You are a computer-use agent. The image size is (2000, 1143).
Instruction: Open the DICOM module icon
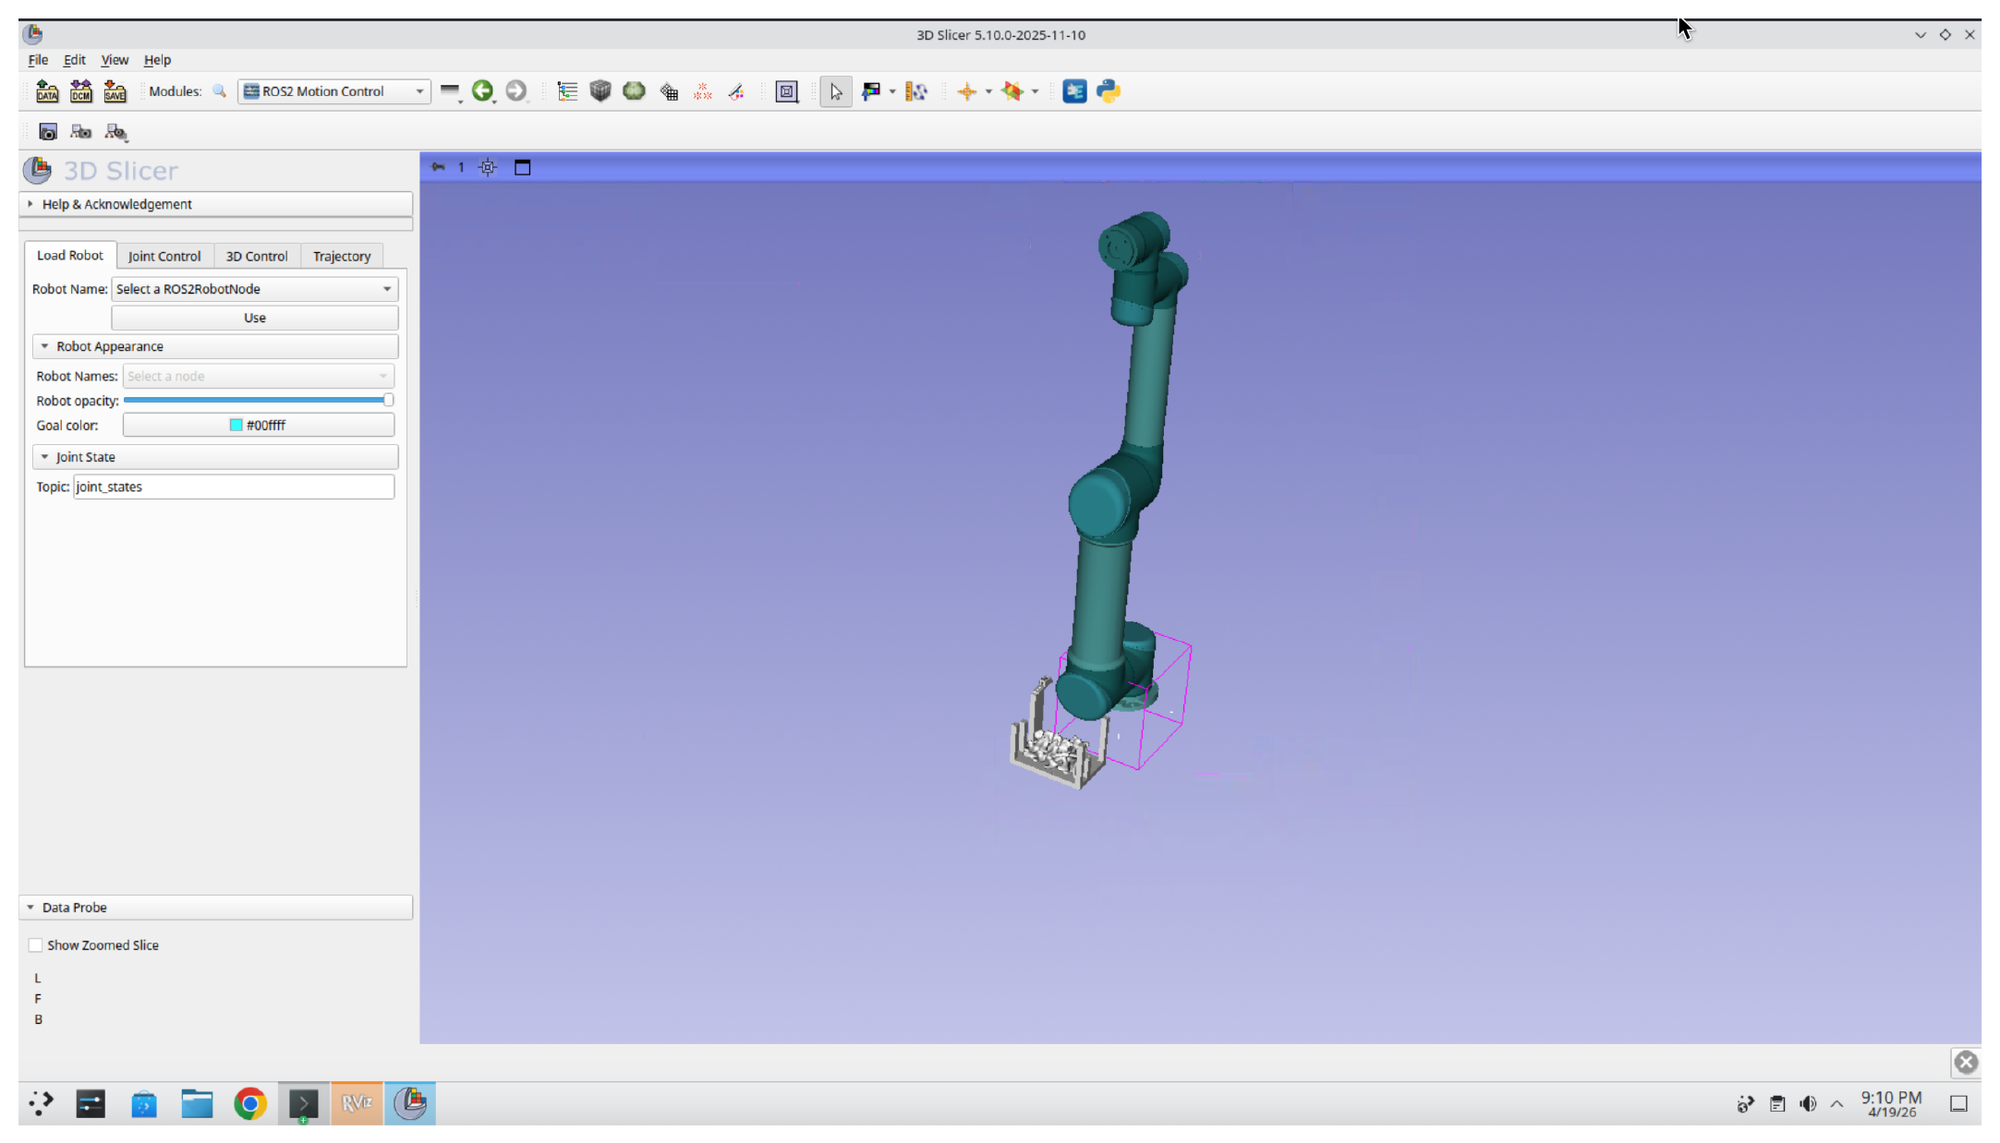tap(81, 91)
